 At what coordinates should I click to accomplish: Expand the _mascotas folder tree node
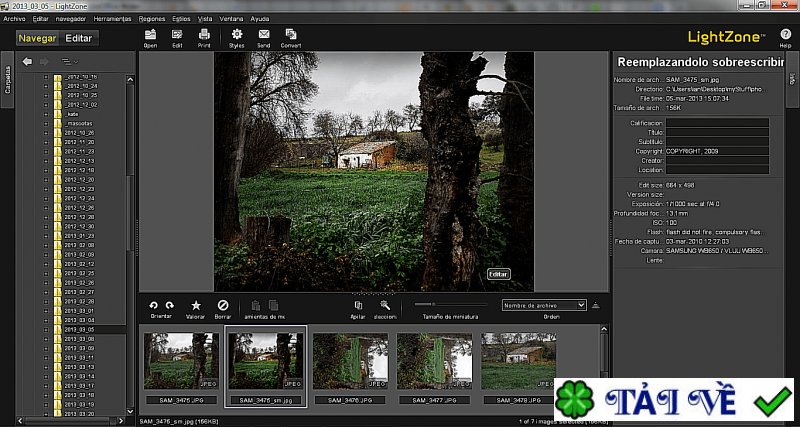46,123
